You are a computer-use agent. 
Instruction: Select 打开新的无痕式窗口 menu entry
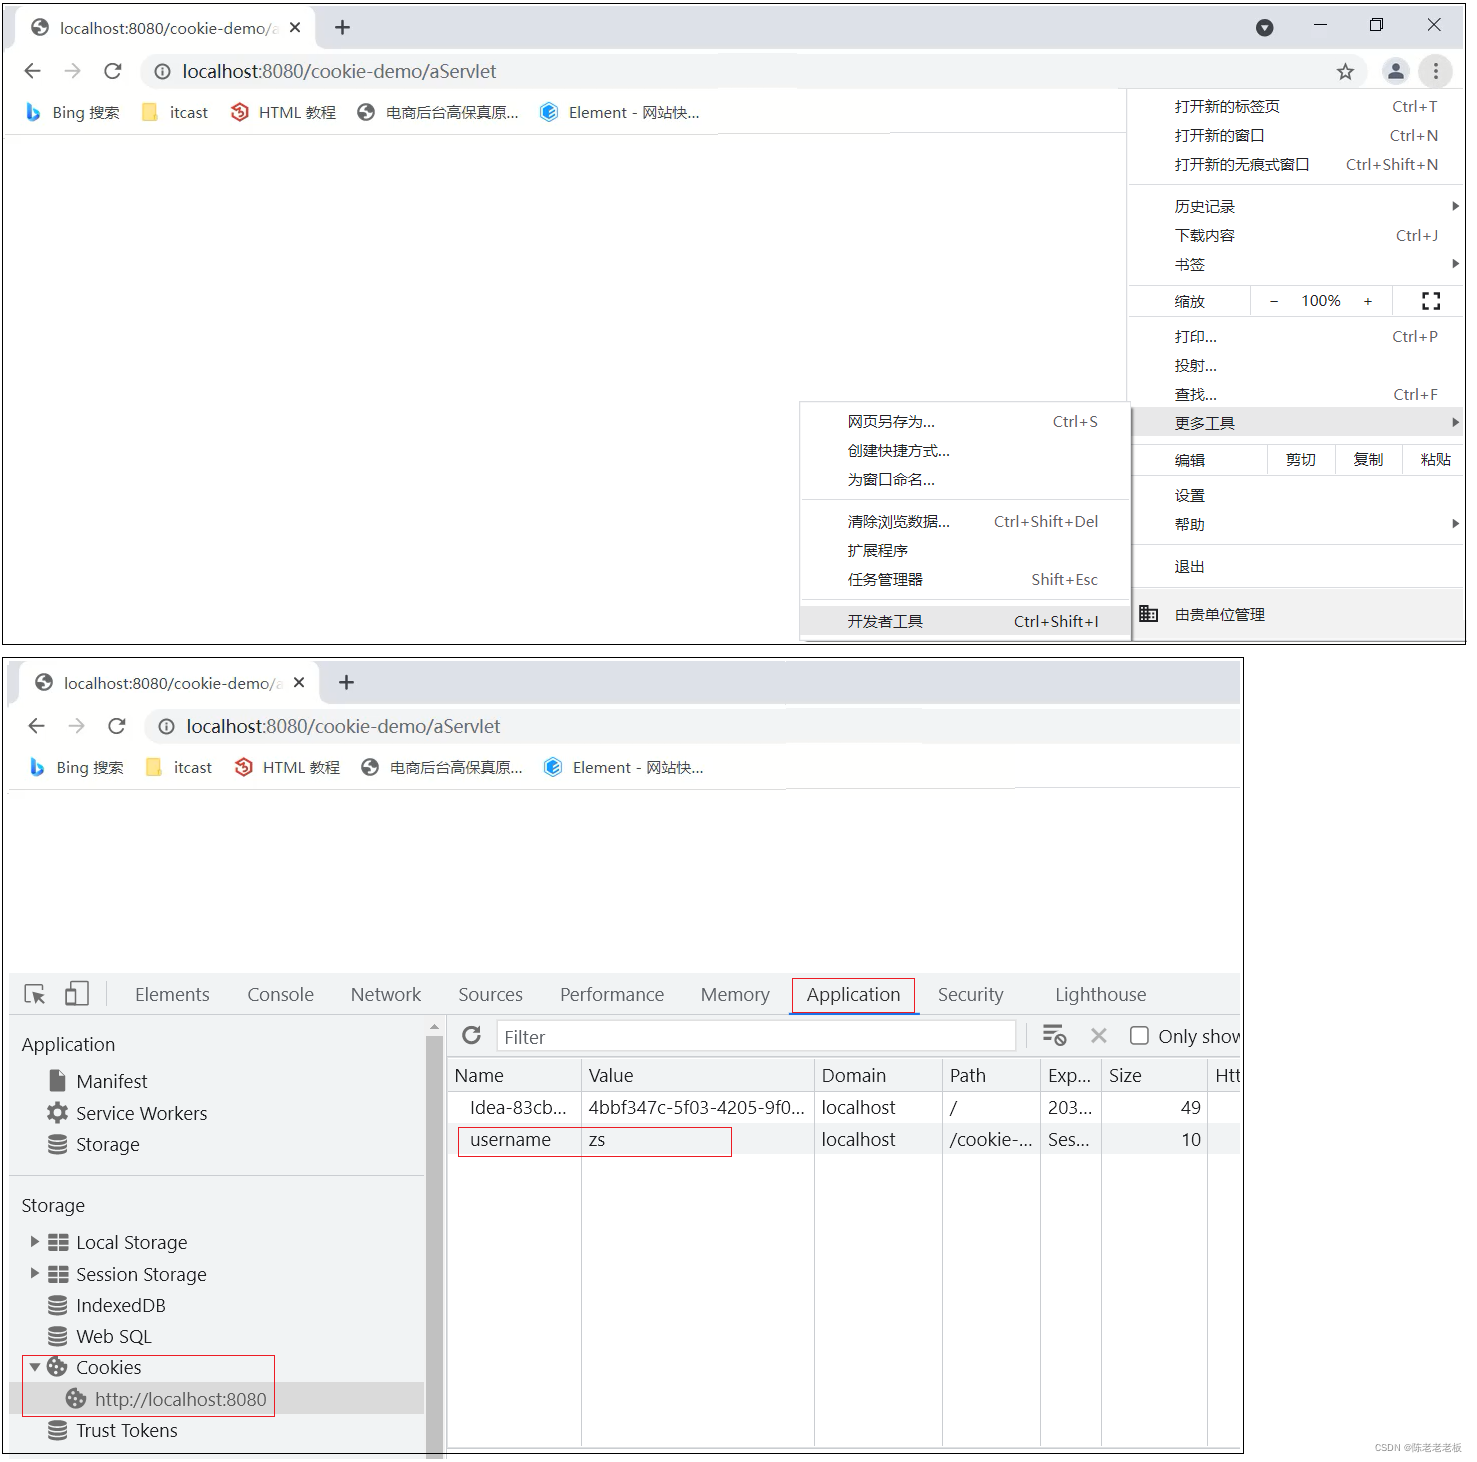(1296, 165)
